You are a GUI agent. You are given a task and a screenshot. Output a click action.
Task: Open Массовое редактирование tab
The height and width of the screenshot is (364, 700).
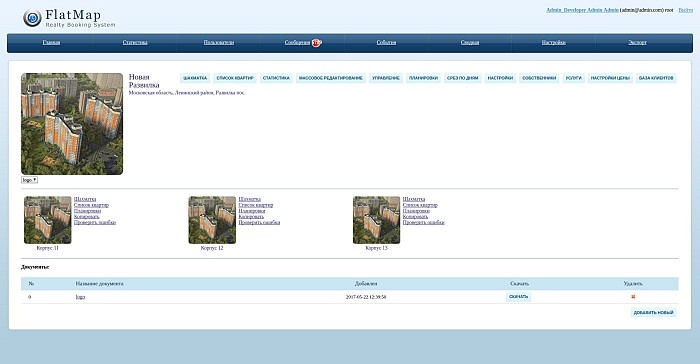click(330, 78)
